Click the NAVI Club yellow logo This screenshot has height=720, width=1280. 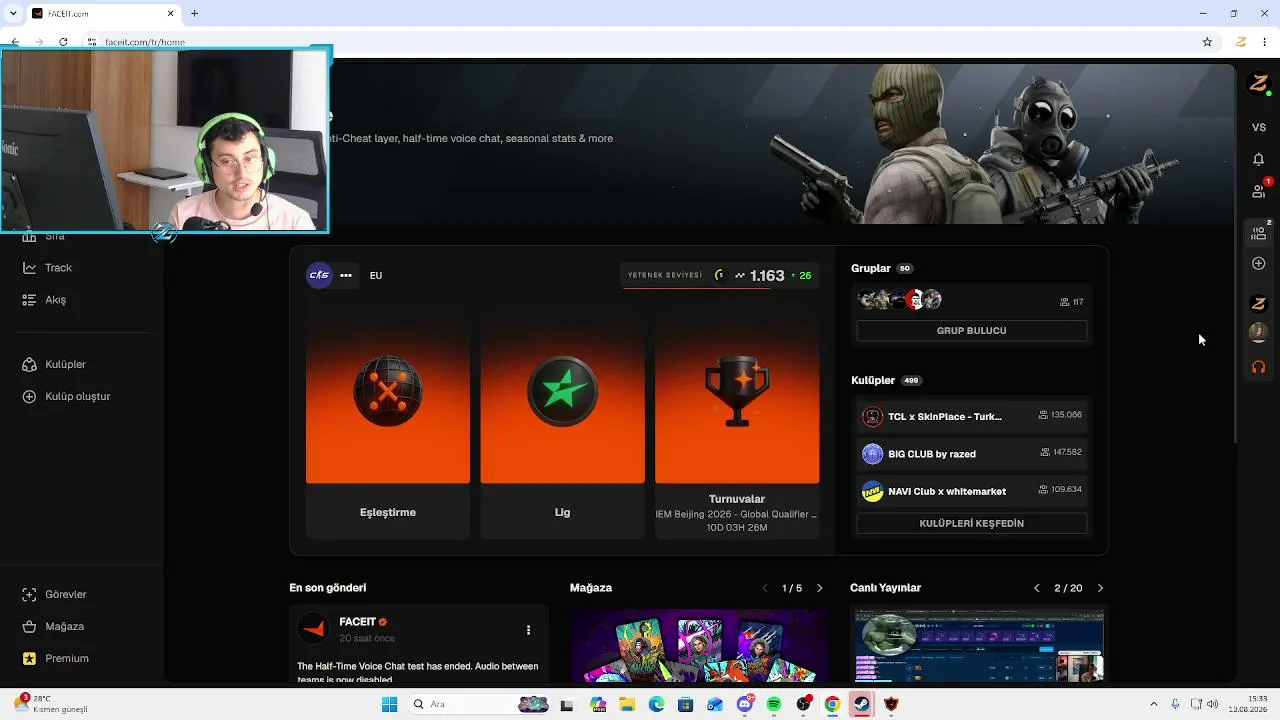872,492
